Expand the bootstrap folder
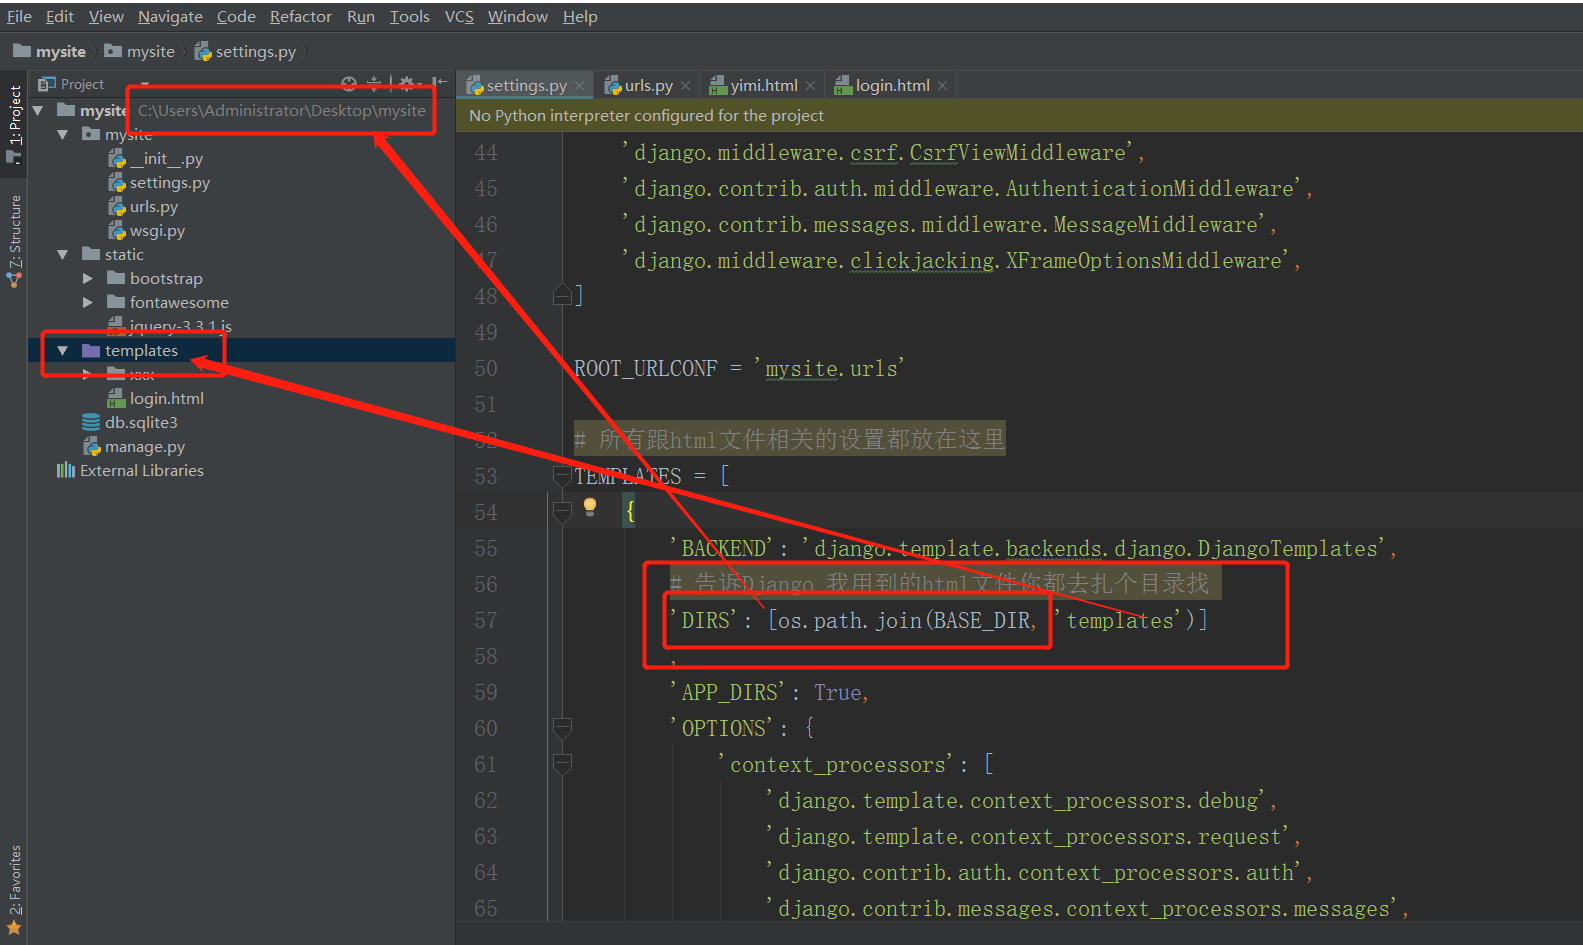 point(88,279)
